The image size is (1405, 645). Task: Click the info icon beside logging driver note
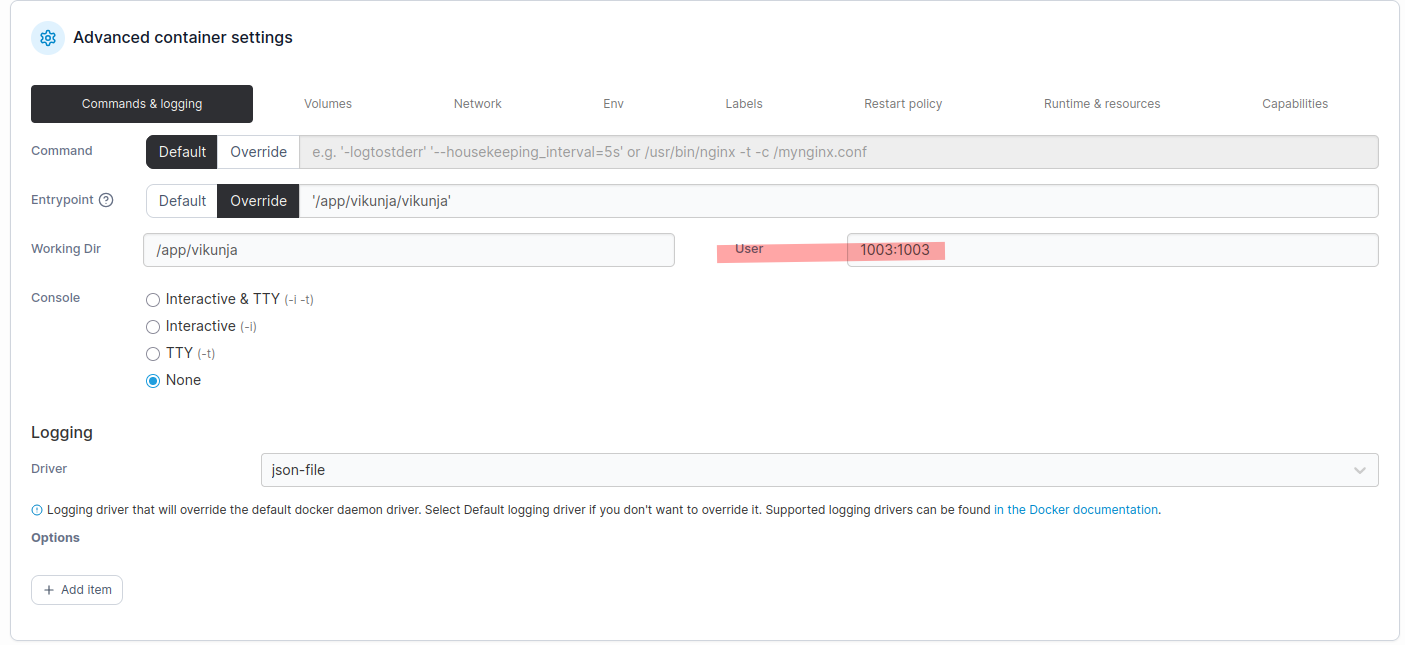[x=37, y=510]
